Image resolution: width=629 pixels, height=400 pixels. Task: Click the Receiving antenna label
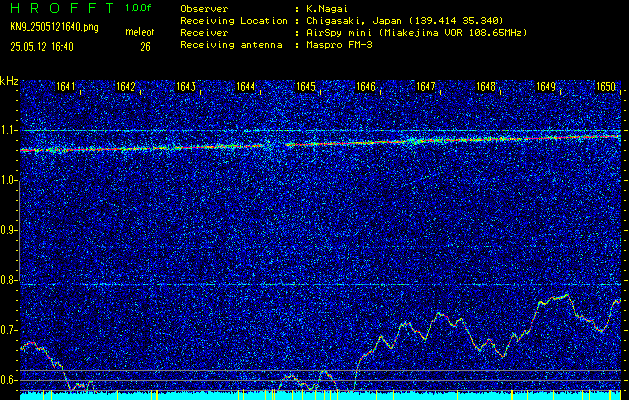coord(231,45)
